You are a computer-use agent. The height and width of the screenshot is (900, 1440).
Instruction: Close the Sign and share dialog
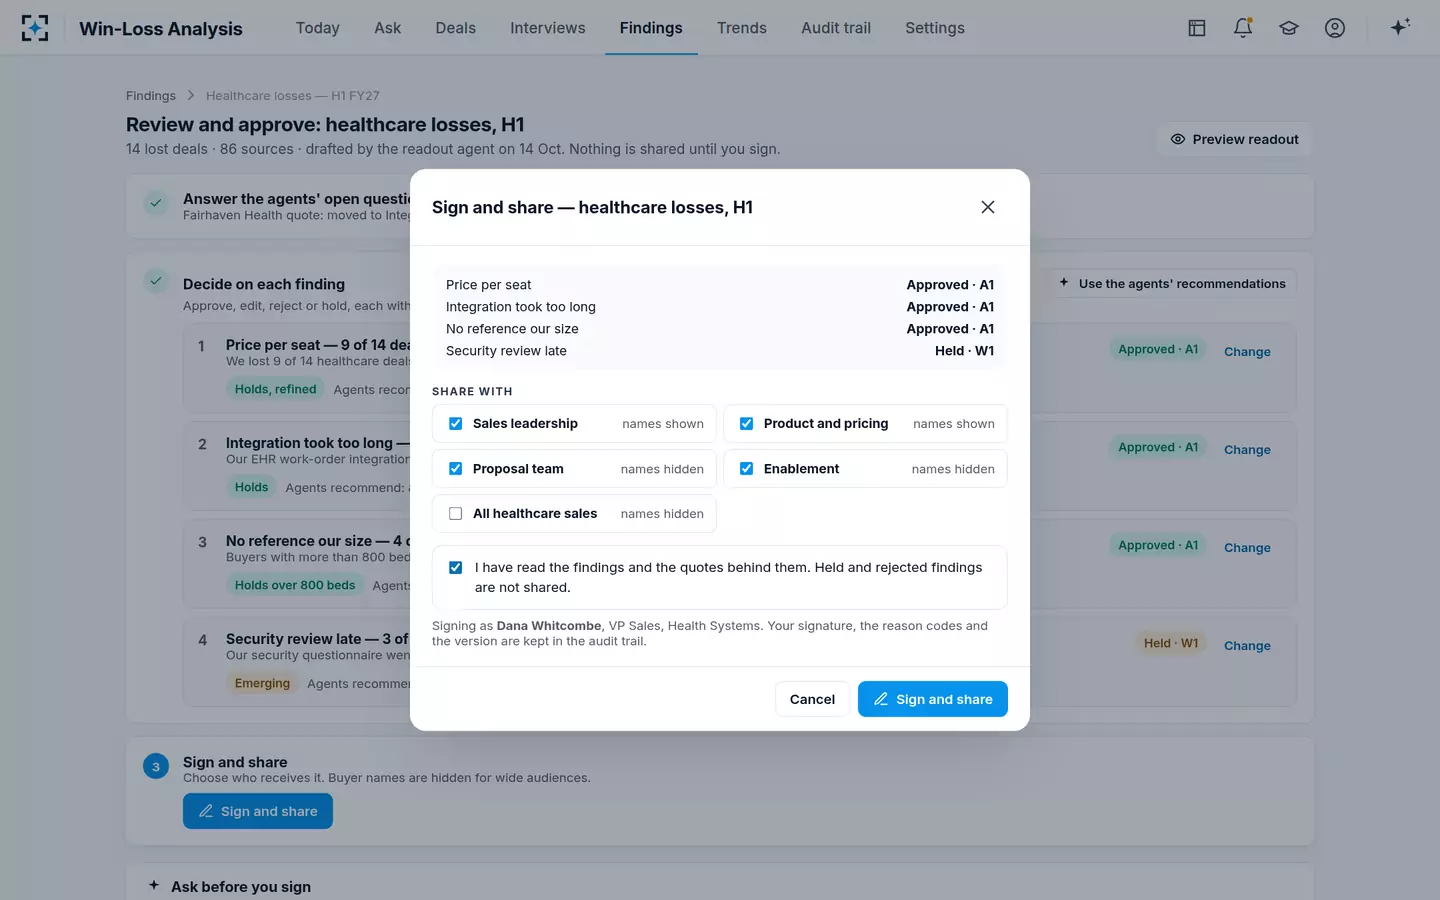988,207
